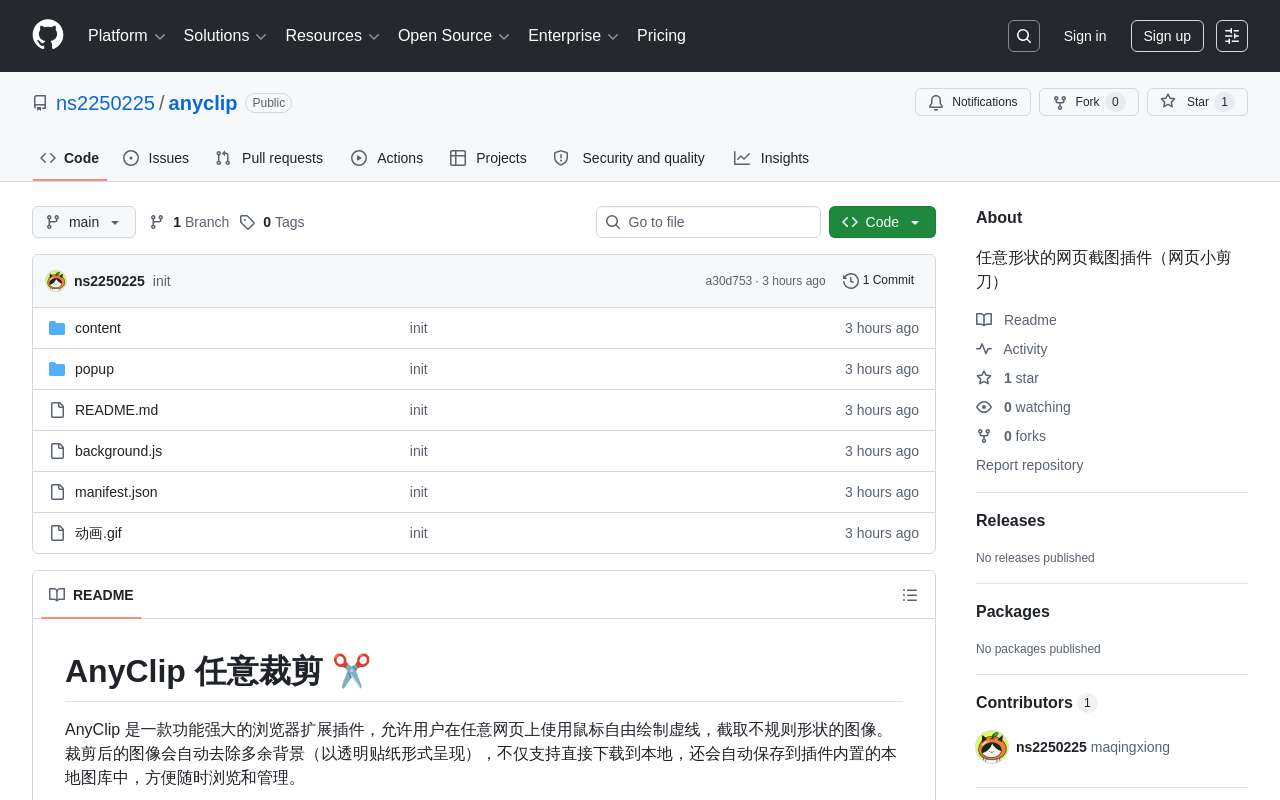The height and width of the screenshot is (800, 1280).
Task: Open the ns2250225 owner link in breadcrumb
Action: (x=105, y=103)
